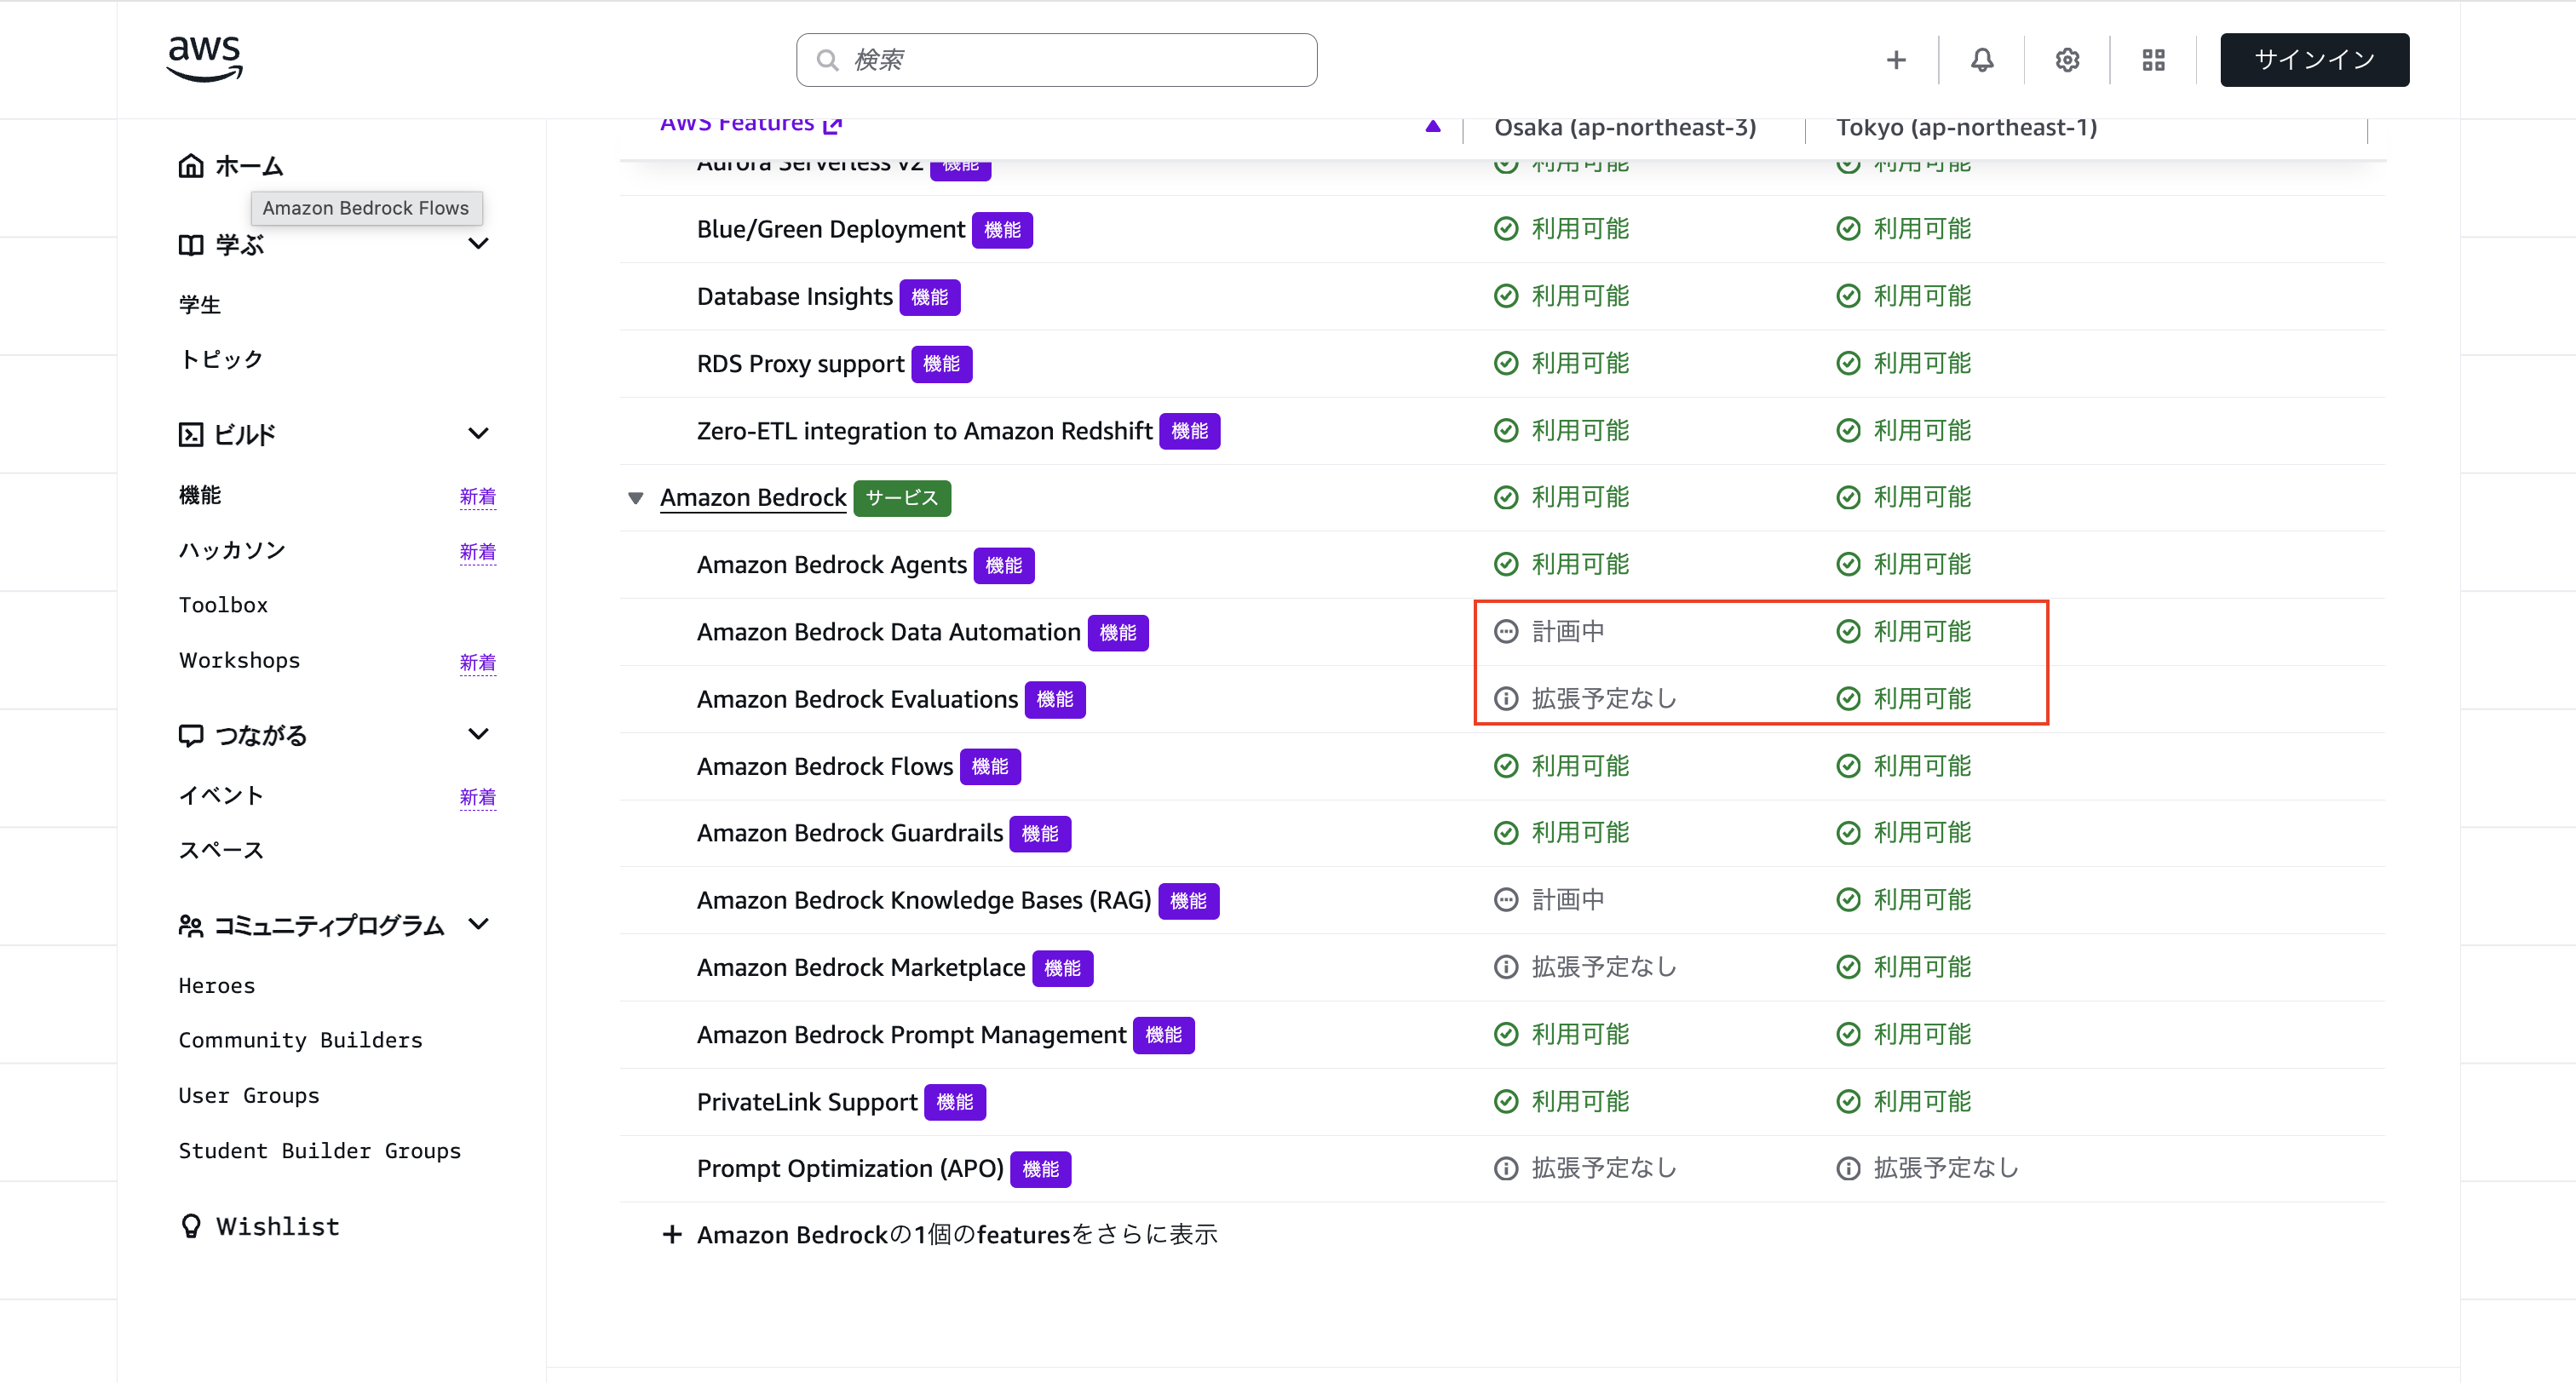Open Heroes in the sidebar
Viewport: 2576px width, 1383px height.
coord(216,985)
